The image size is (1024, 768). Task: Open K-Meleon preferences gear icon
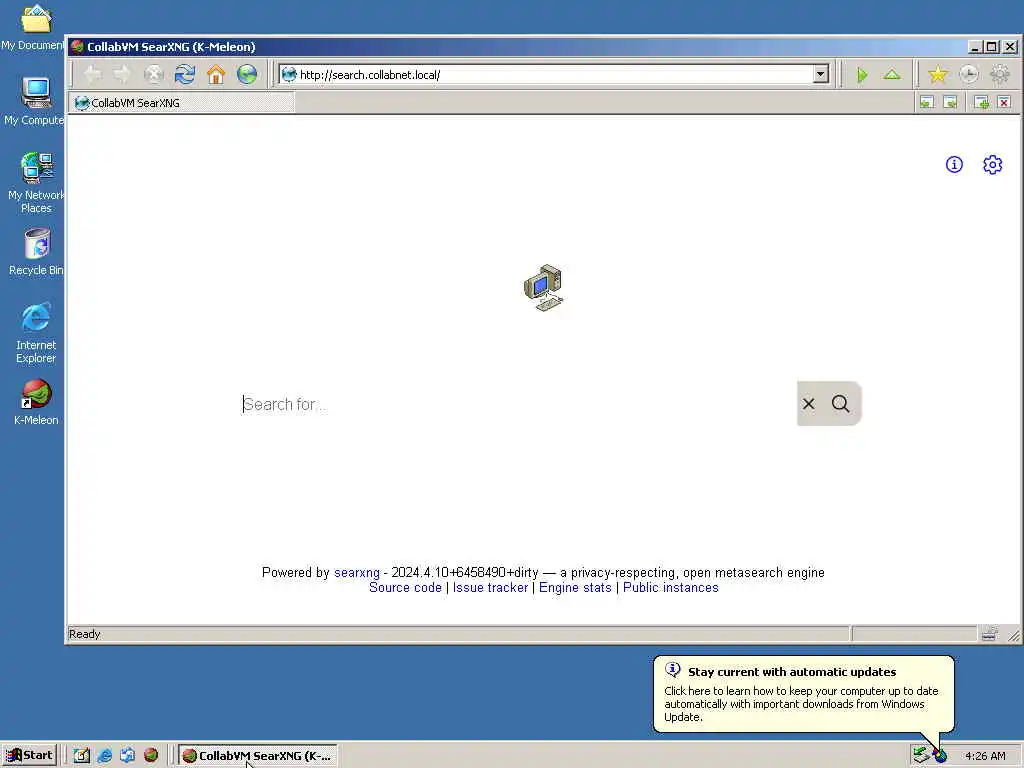[x=1000, y=74]
